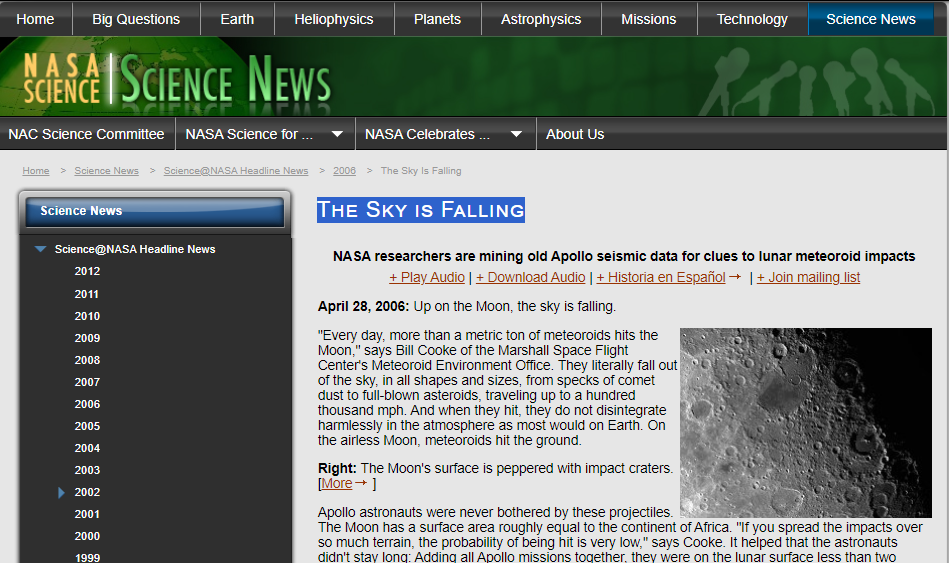The image size is (949, 563).
Task: Select year 2007 in sidebar
Action: point(87,382)
